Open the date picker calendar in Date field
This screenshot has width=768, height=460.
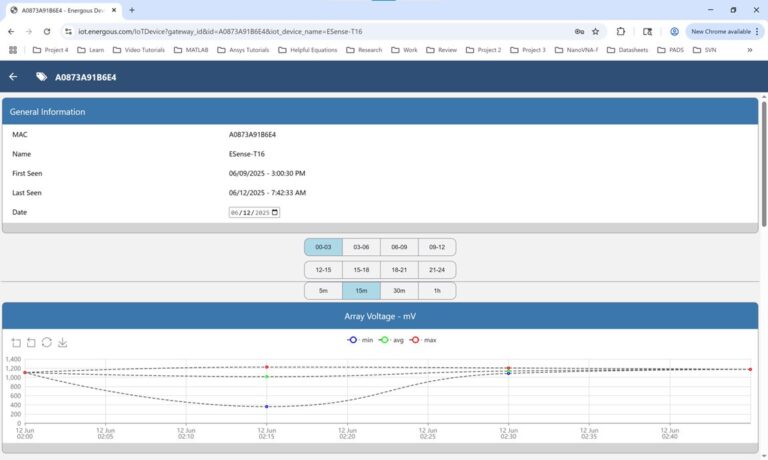275,212
